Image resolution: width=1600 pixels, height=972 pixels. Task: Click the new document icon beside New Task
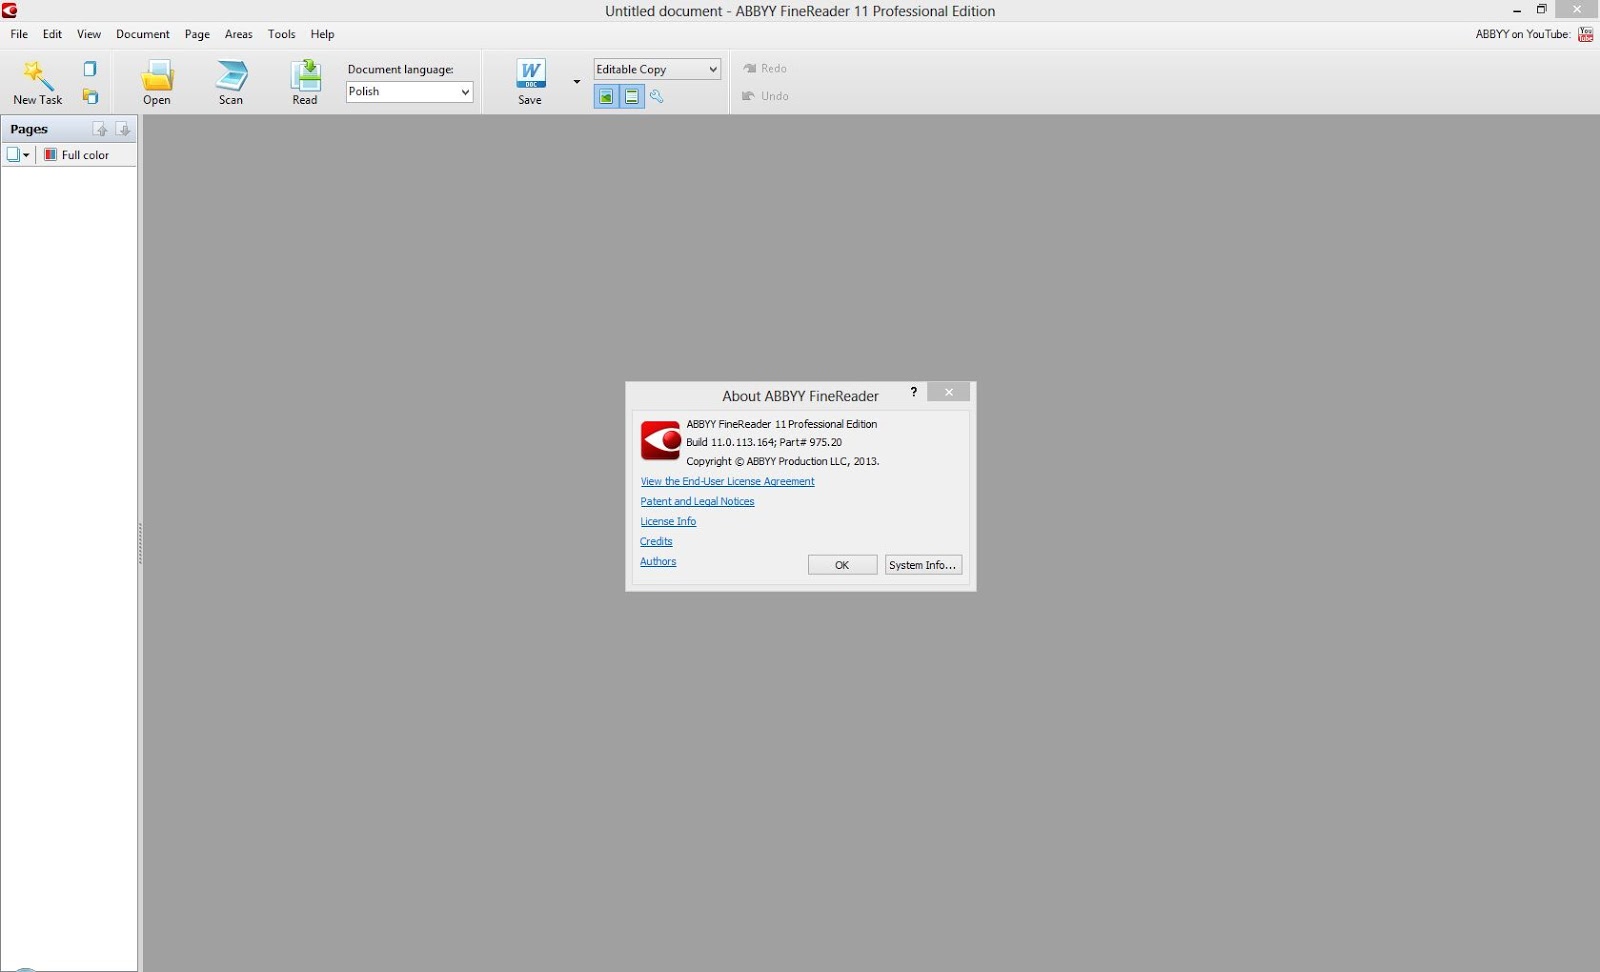coord(90,69)
